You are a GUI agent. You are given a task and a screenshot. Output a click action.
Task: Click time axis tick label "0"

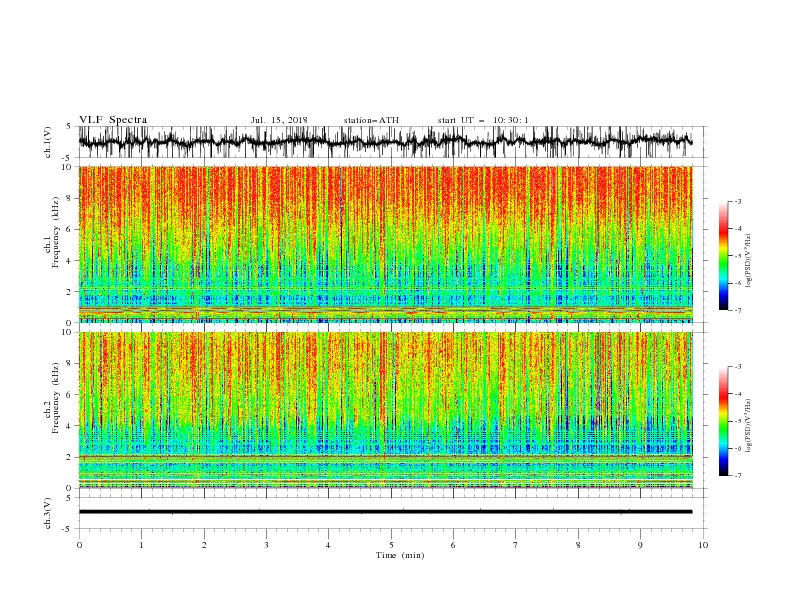[79, 545]
